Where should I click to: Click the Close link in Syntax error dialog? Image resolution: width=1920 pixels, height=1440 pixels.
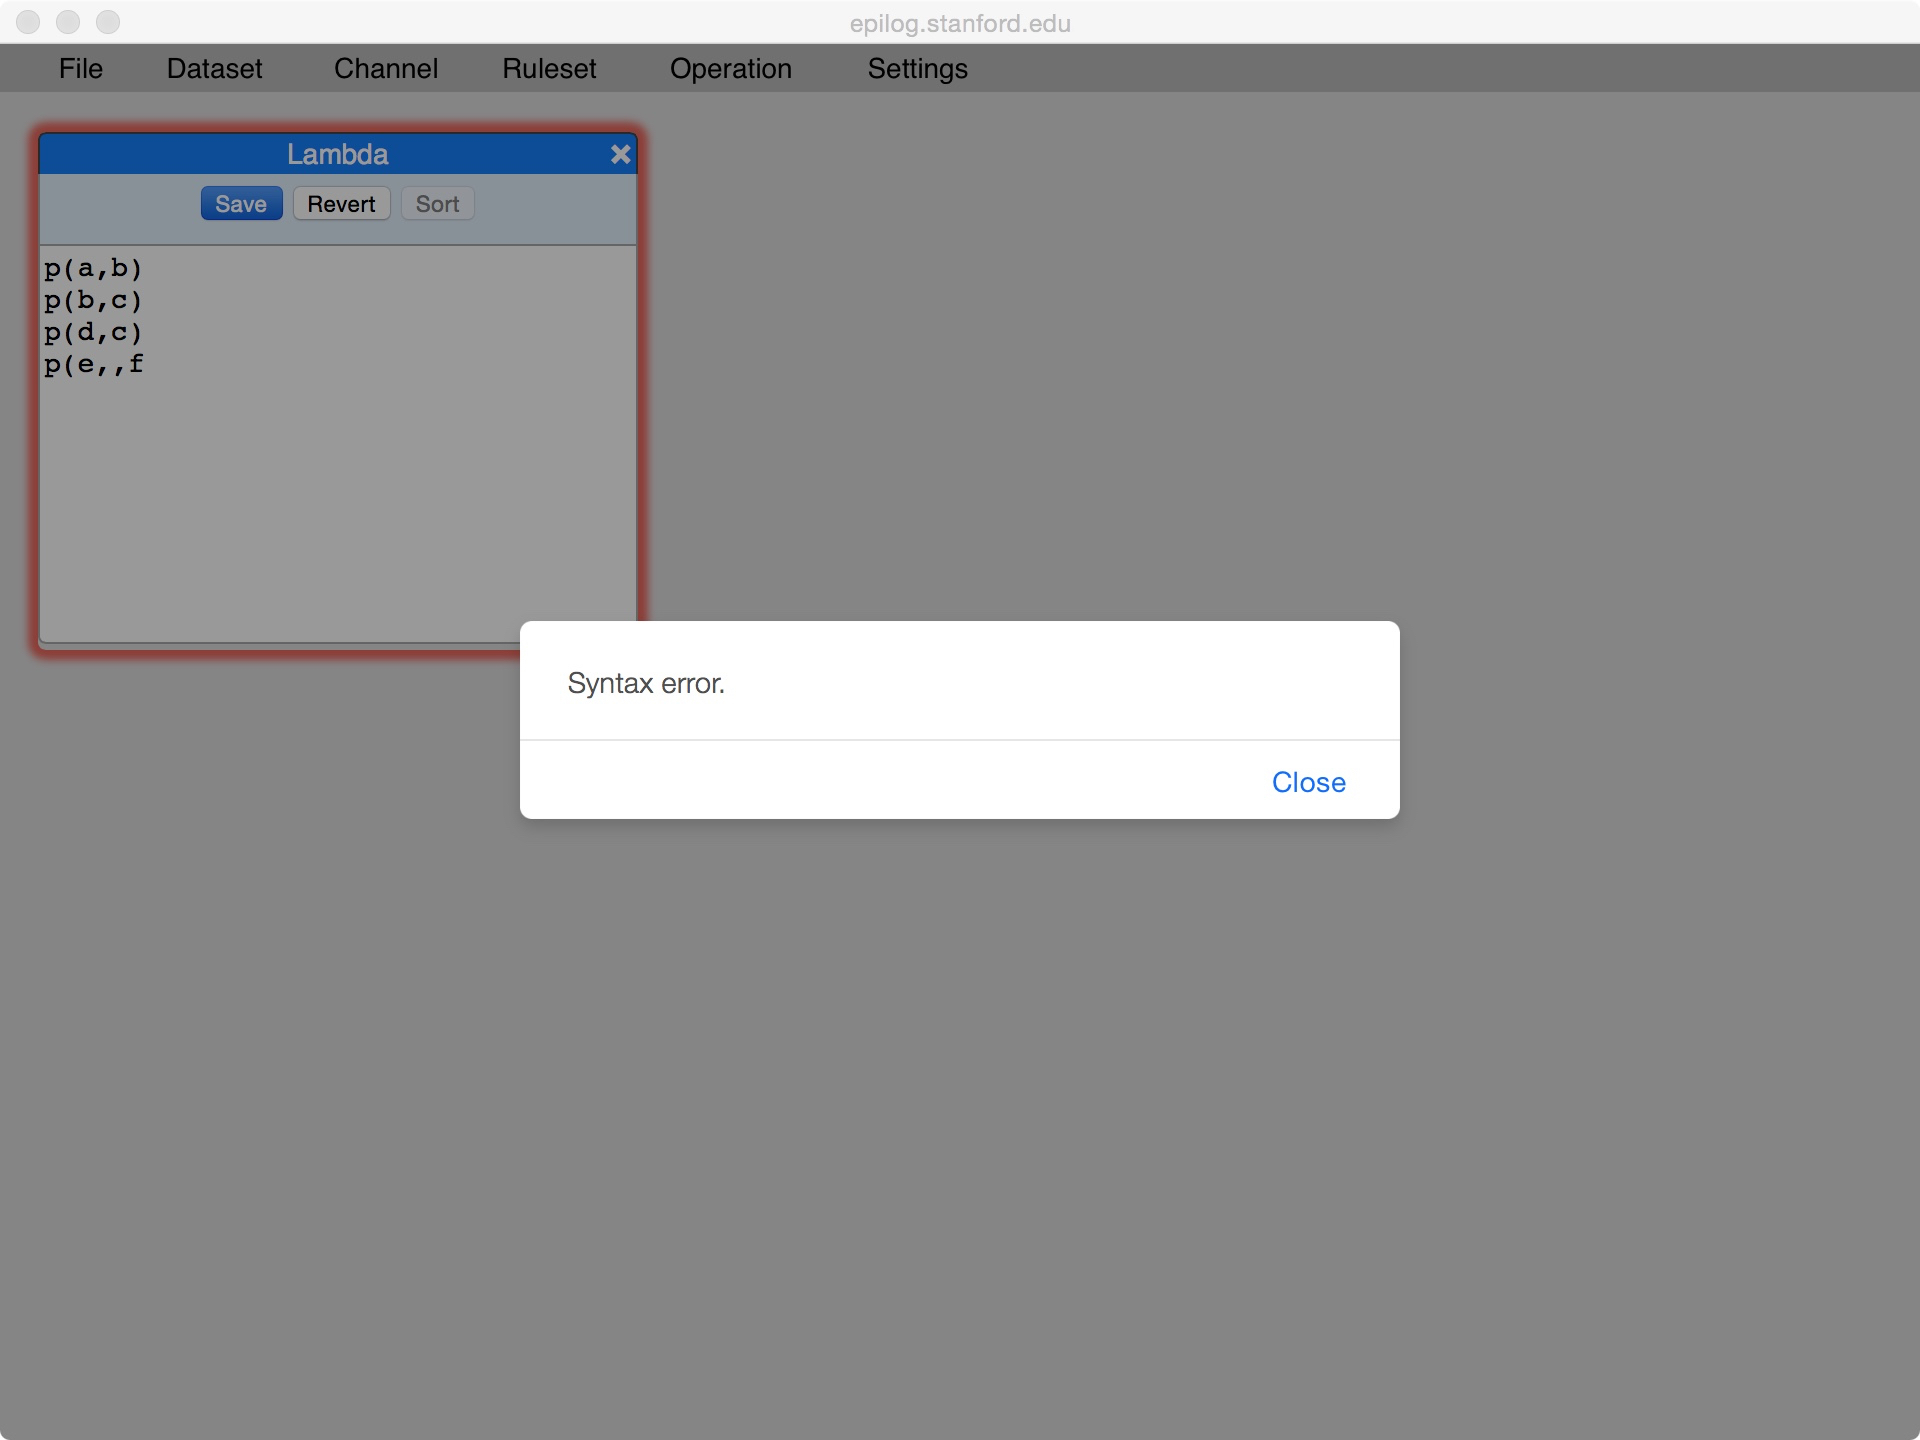tap(1308, 782)
